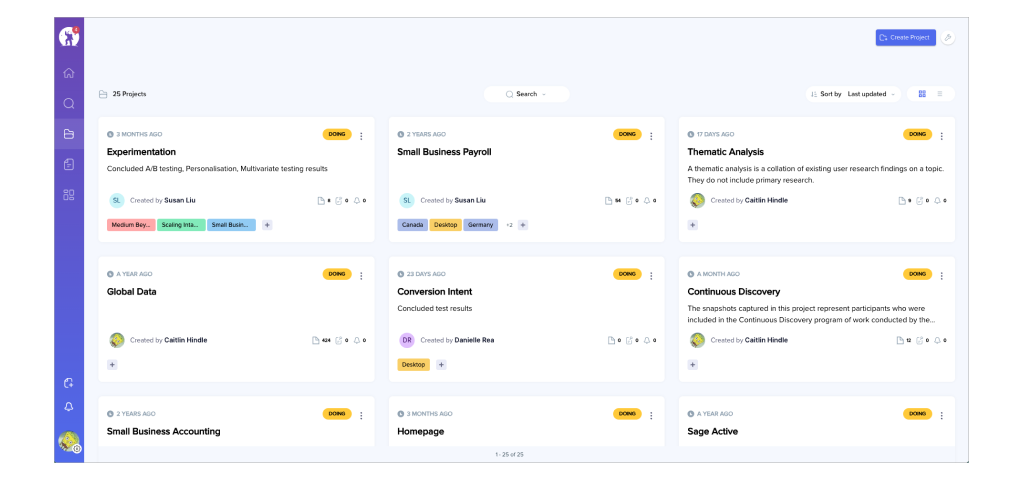Open the Small Business Payroll project title
Screen dimensions: 1024x480
click(444, 152)
